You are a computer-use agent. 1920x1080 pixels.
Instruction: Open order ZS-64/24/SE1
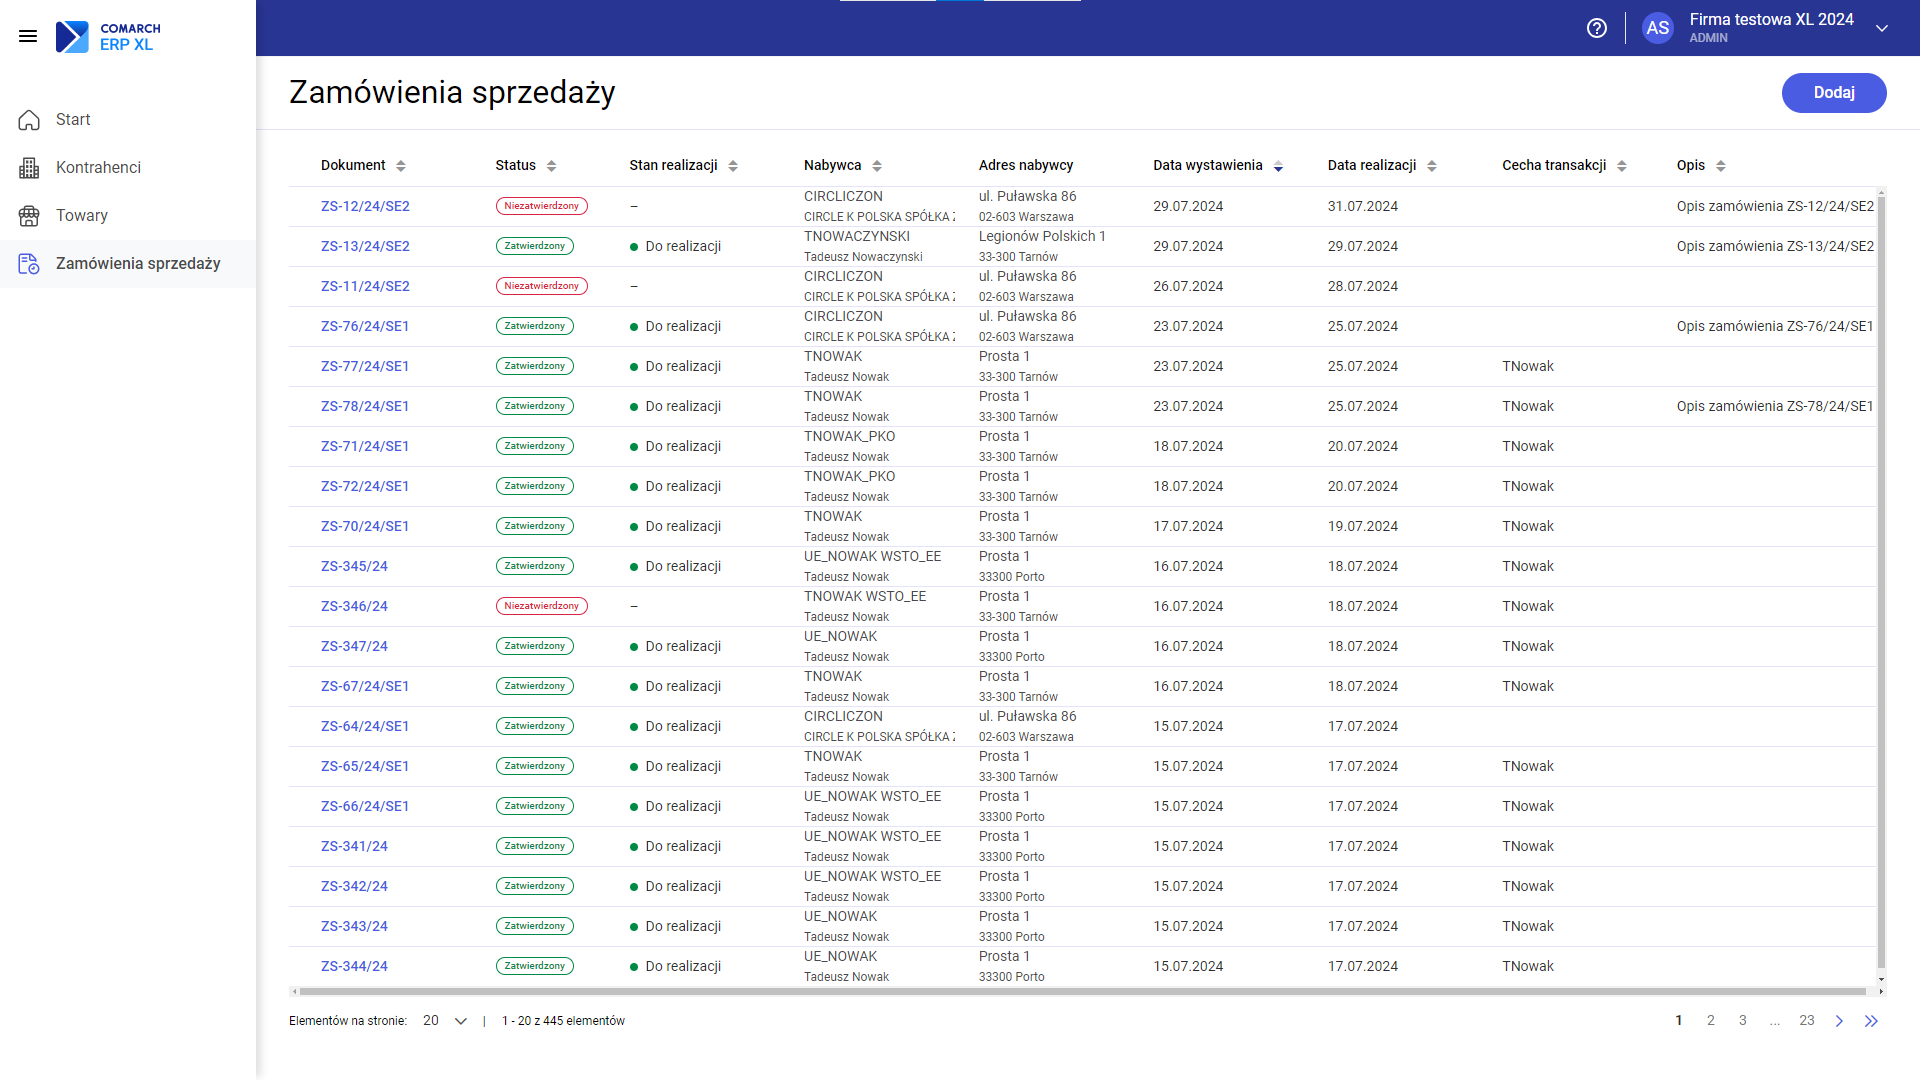365,727
